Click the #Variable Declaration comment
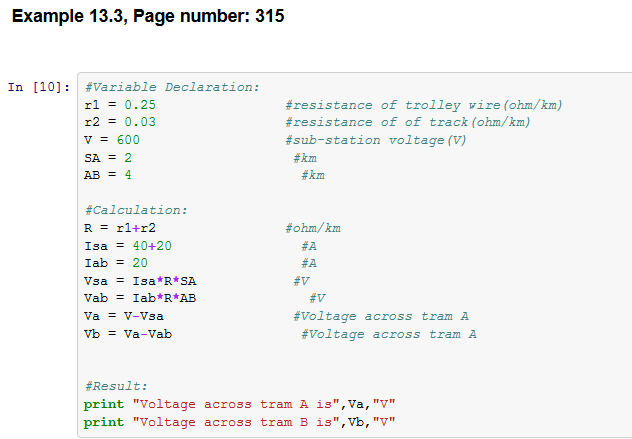The height and width of the screenshot is (439, 632). click(172, 87)
